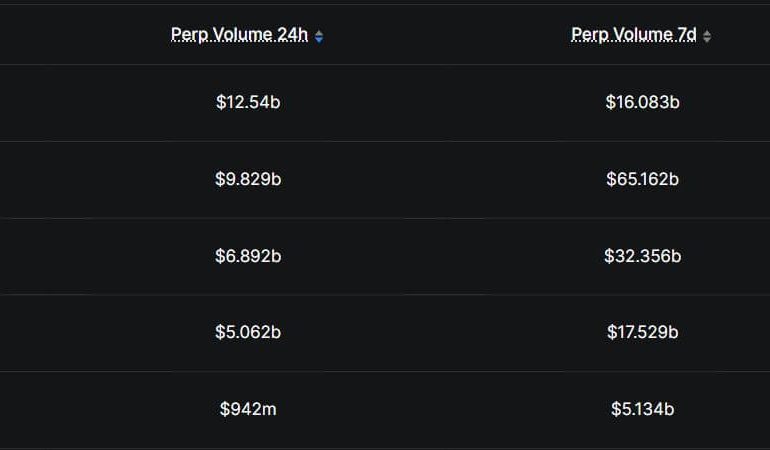Pick the $5.134b 7d volume cell
Screen dimensions: 770x450
pos(642,409)
